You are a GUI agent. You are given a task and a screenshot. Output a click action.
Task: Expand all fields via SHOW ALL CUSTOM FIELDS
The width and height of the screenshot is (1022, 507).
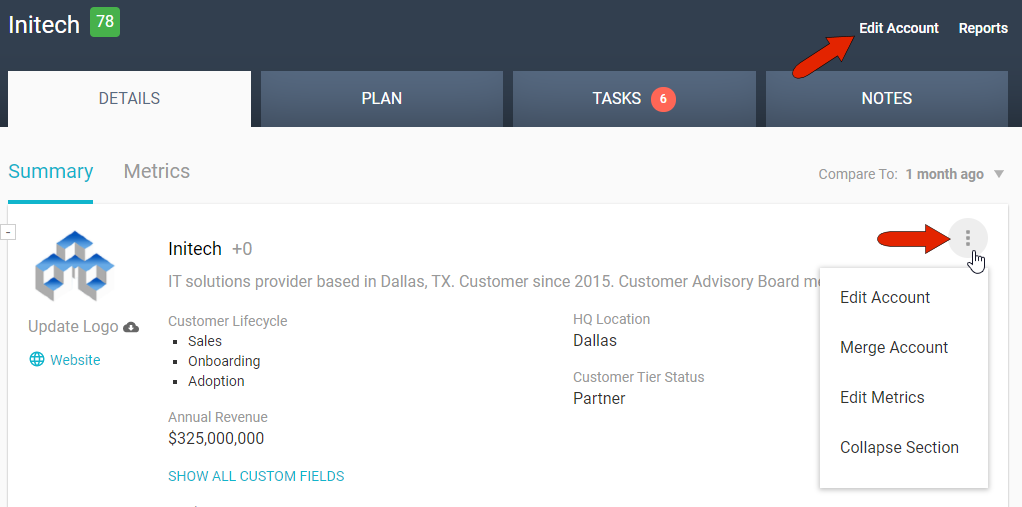pyautogui.click(x=256, y=476)
